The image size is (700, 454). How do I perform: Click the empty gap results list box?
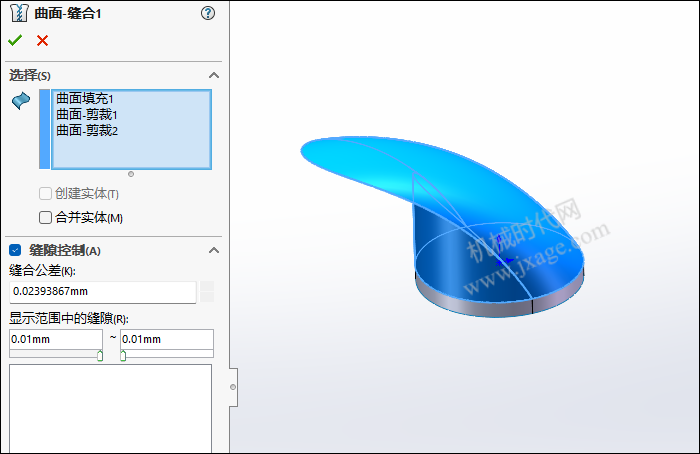tap(110, 408)
